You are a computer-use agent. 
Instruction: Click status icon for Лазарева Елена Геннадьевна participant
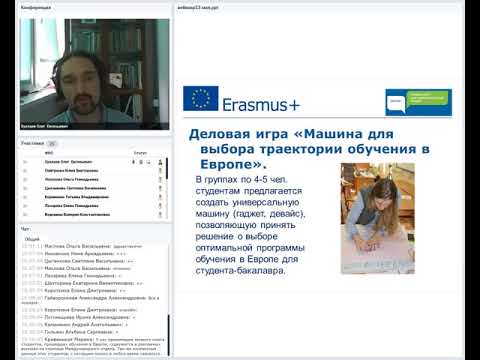click(160, 206)
